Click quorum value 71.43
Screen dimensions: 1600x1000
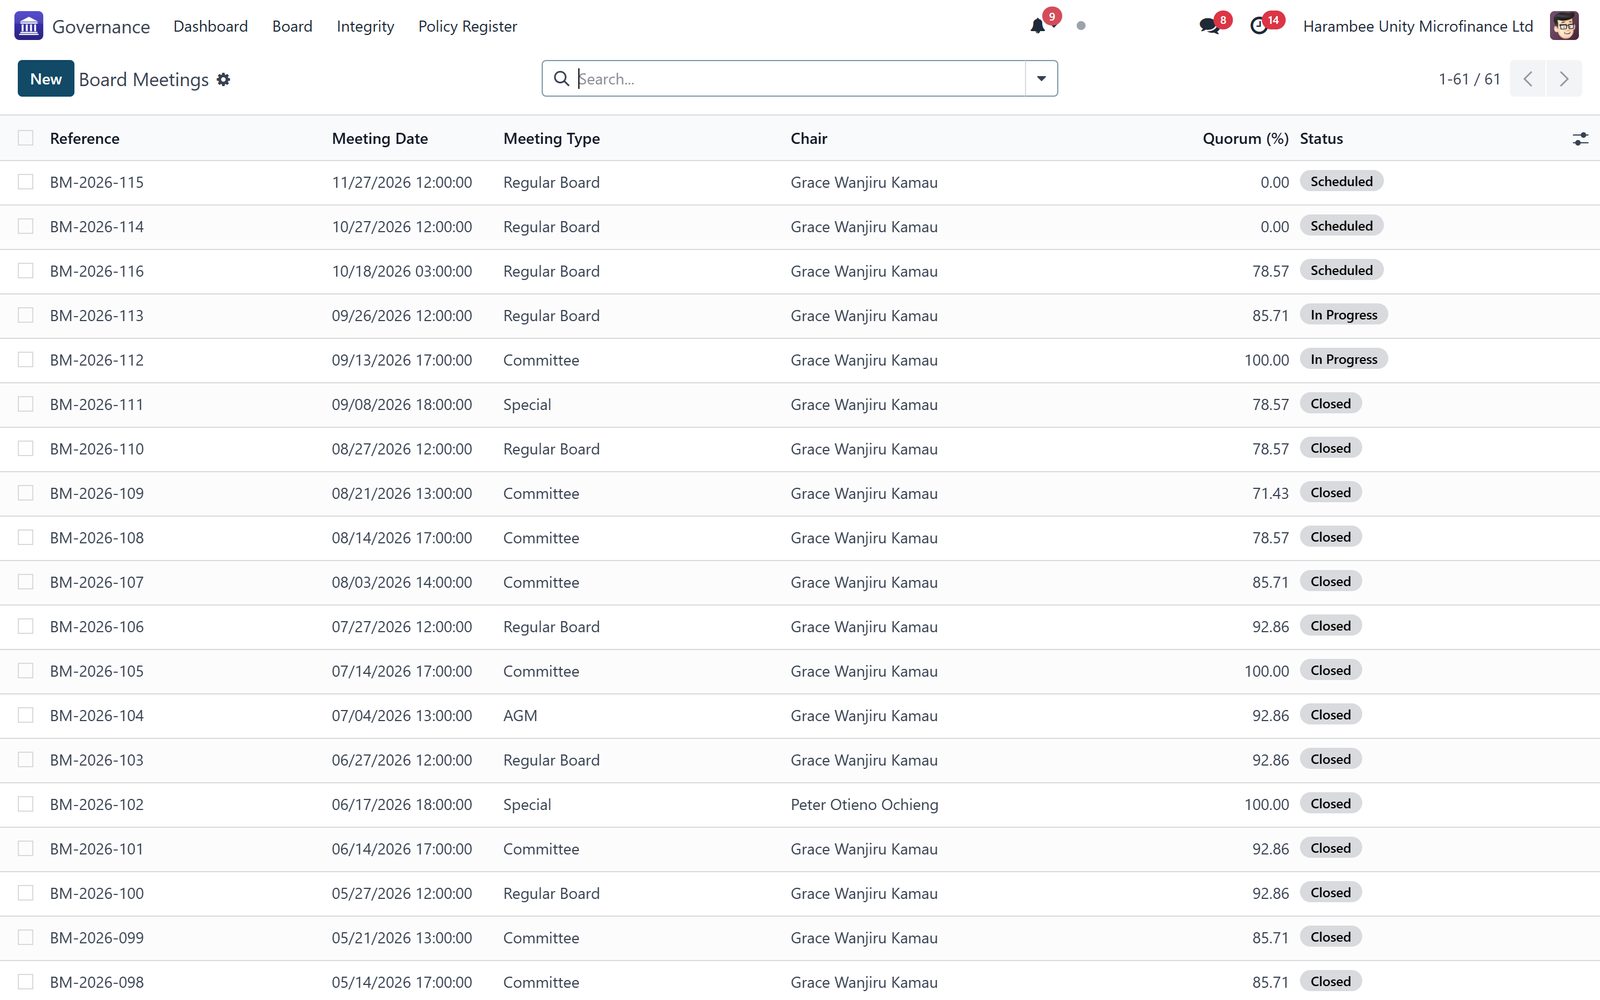1270,494
